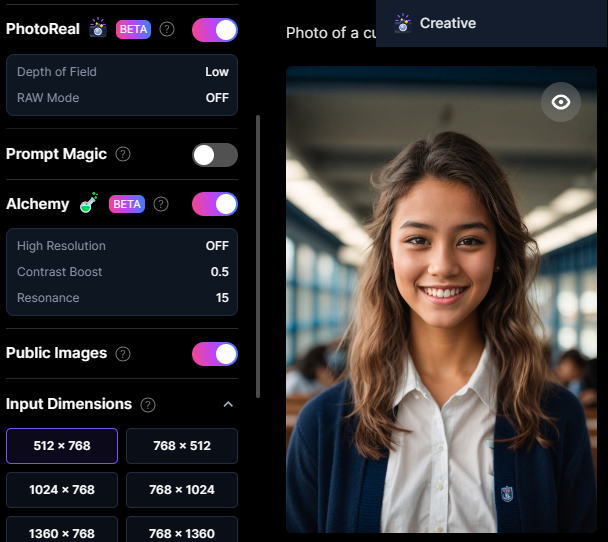Click the help icon beside PhotoReal
The image size is (608, 542).
click(x=167, y=29)
